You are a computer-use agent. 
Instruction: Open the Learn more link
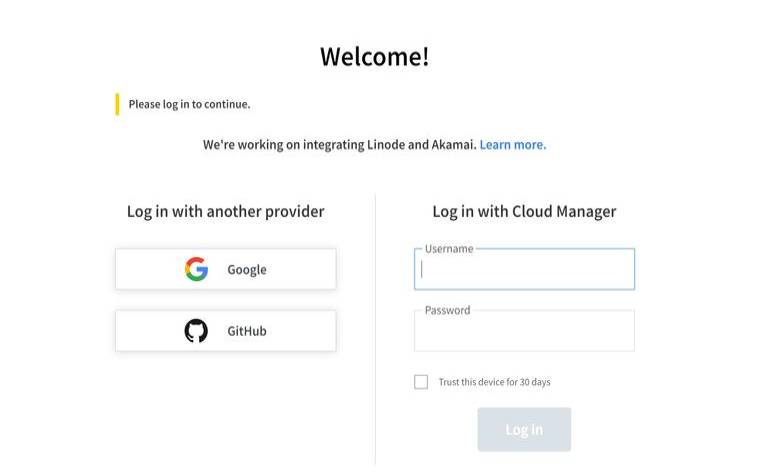512,144
